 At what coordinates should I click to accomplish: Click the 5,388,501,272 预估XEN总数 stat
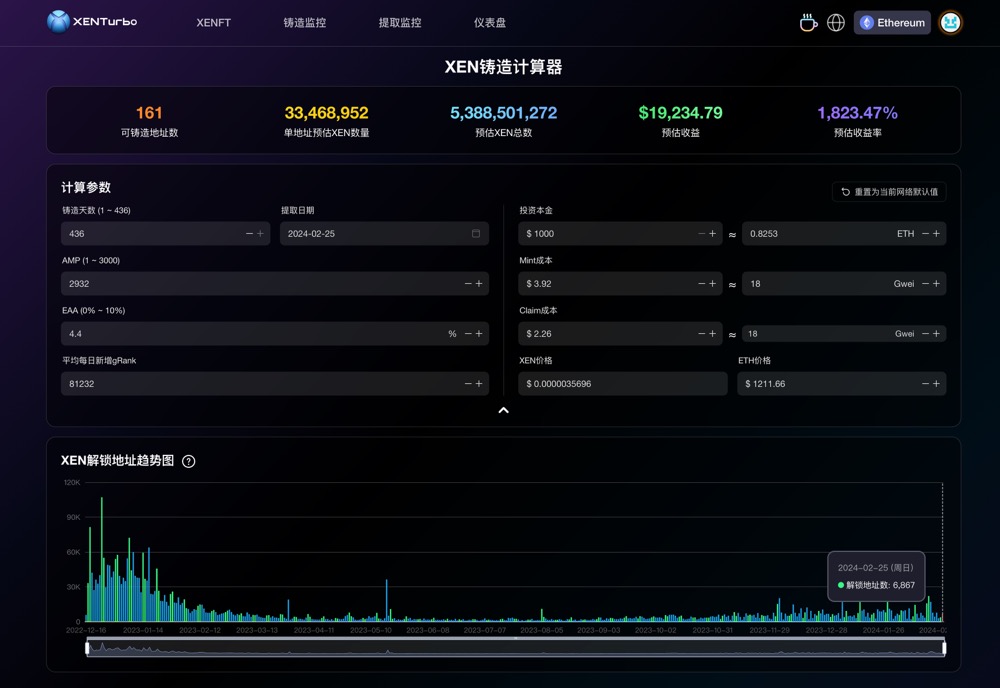[503, 121]
